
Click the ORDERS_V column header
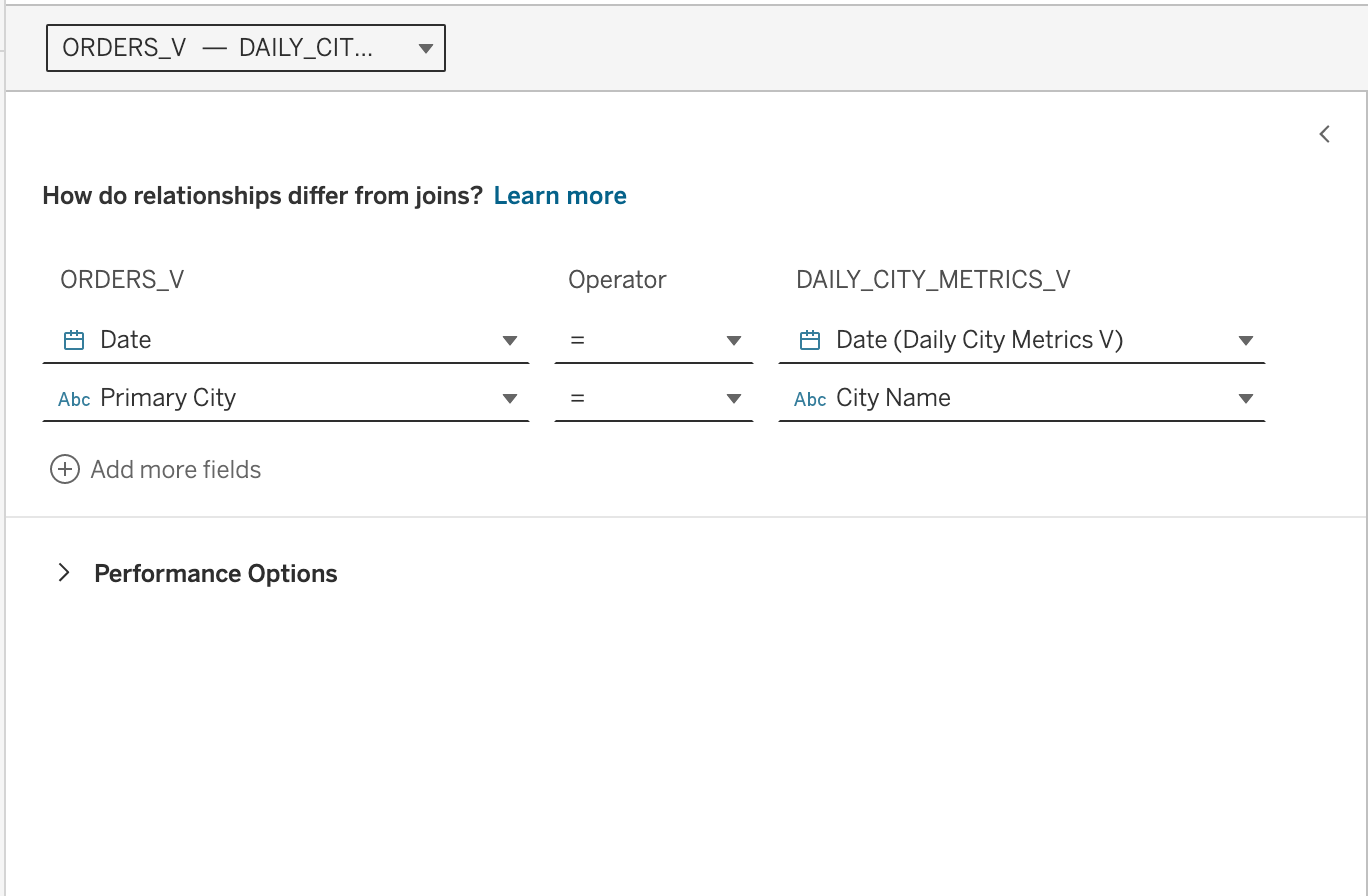coord(123,280)
